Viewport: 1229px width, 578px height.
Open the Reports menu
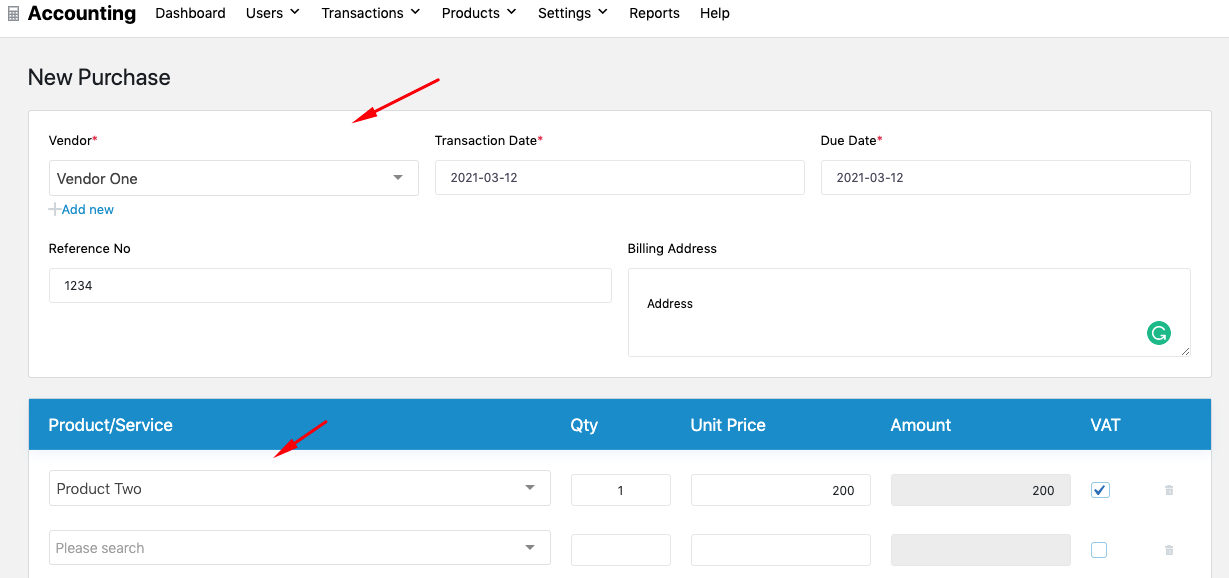[x=654, y=13]
